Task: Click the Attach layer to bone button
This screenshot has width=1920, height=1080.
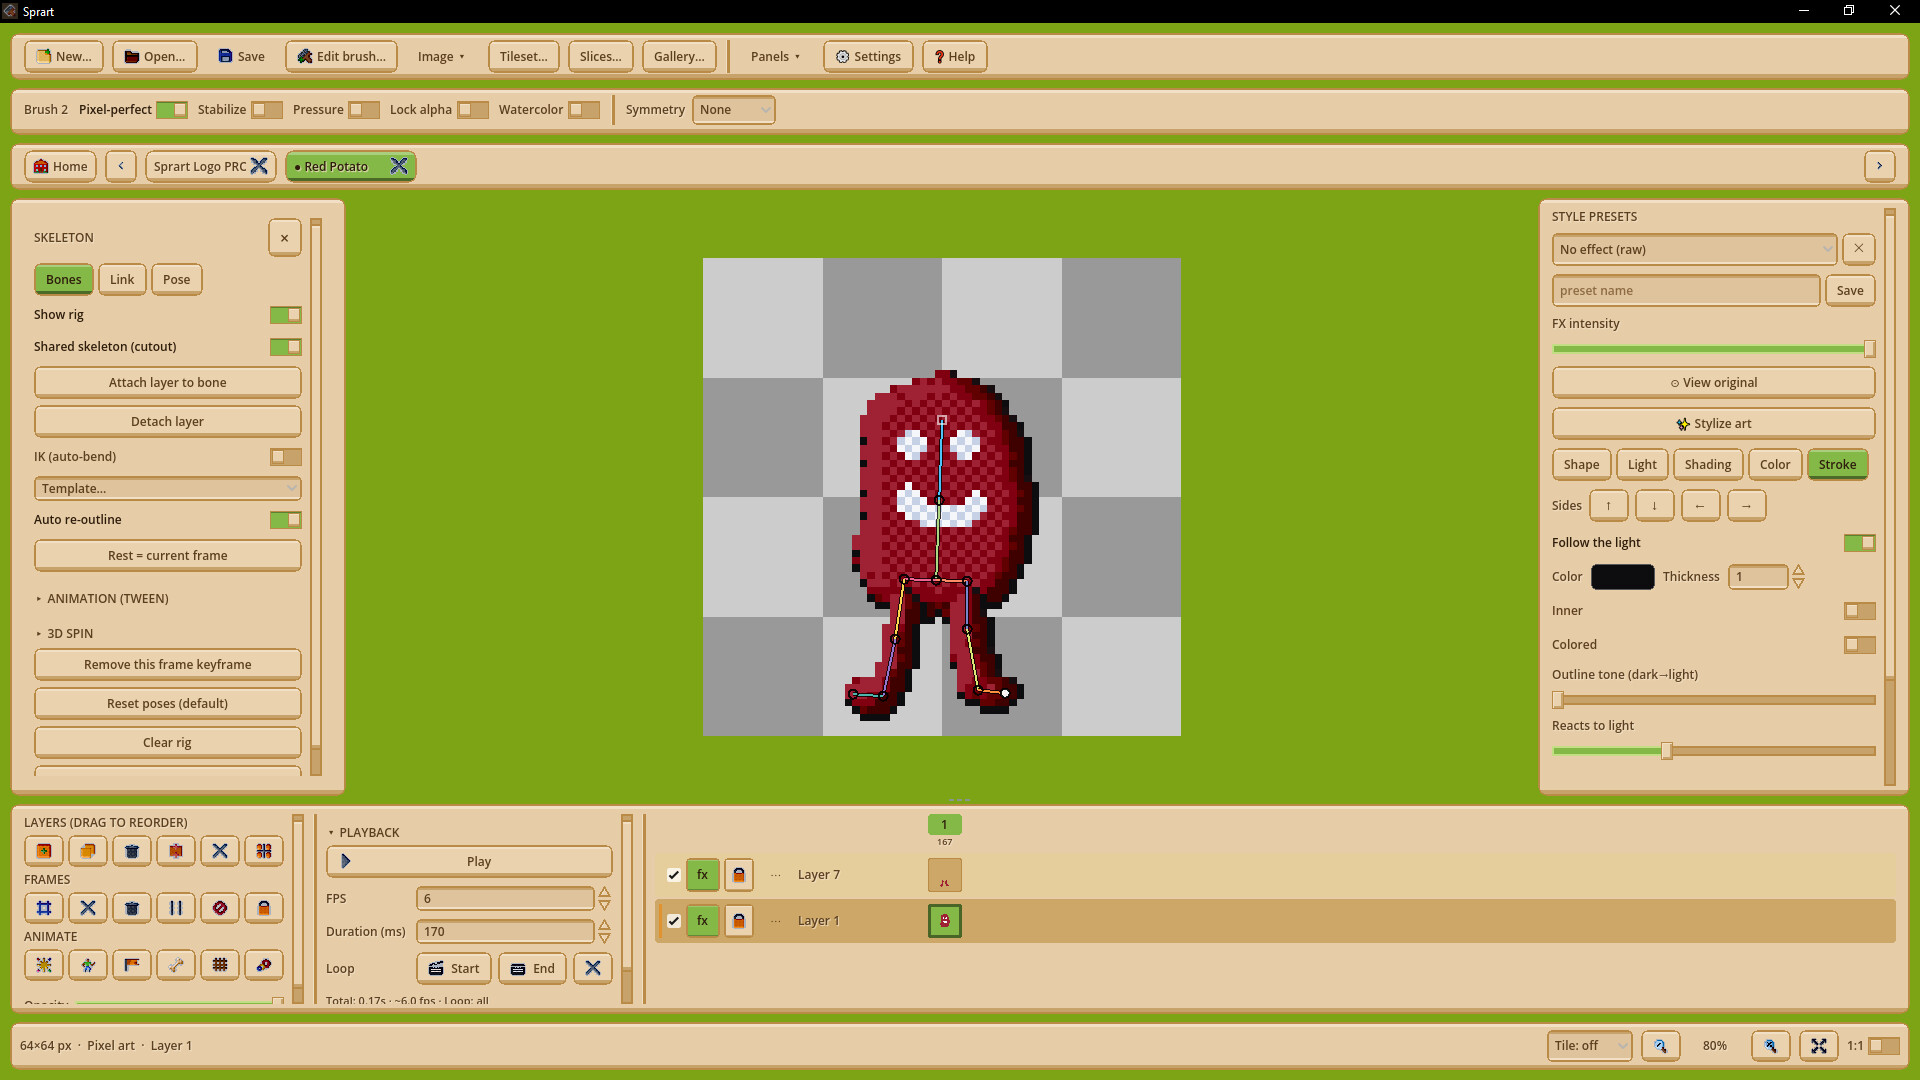Action: point(168,383)
